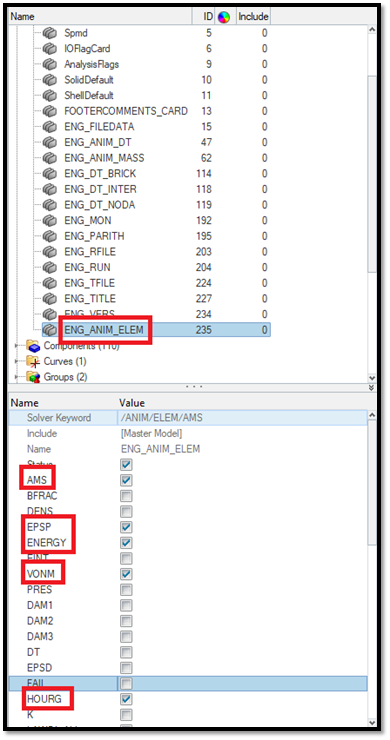Viewport: 390px width, 740px height.
Task: Enable the EPSD checkbox
Action: 126,668
